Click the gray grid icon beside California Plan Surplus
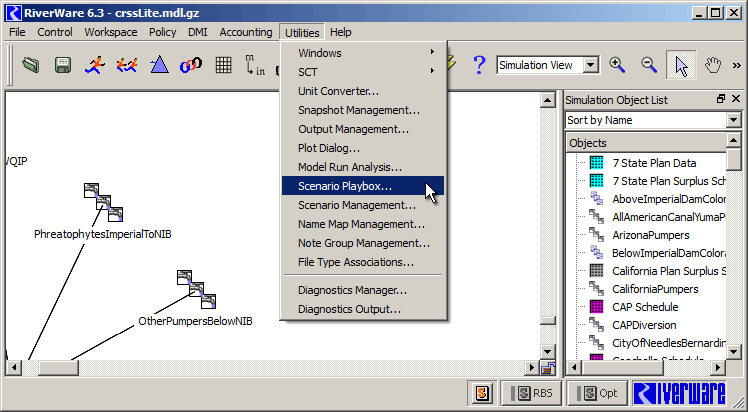The width and height of the screenshot is (748, 412). click(597, 271)
